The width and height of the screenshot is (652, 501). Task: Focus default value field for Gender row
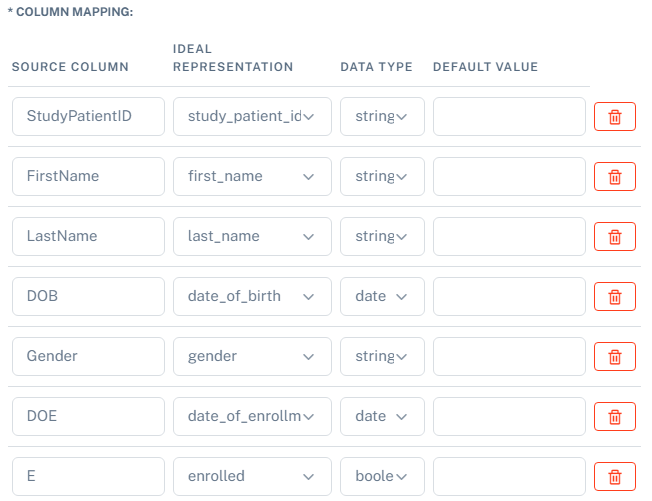509,356
